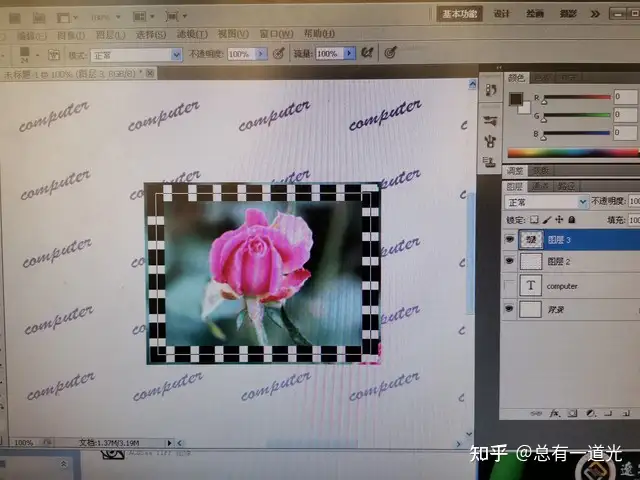The width and height of the screenshot is (640, 480).
Task: Hide the 背景 layer eye icon
Action: pyautogui.click(x=509, y=309)
